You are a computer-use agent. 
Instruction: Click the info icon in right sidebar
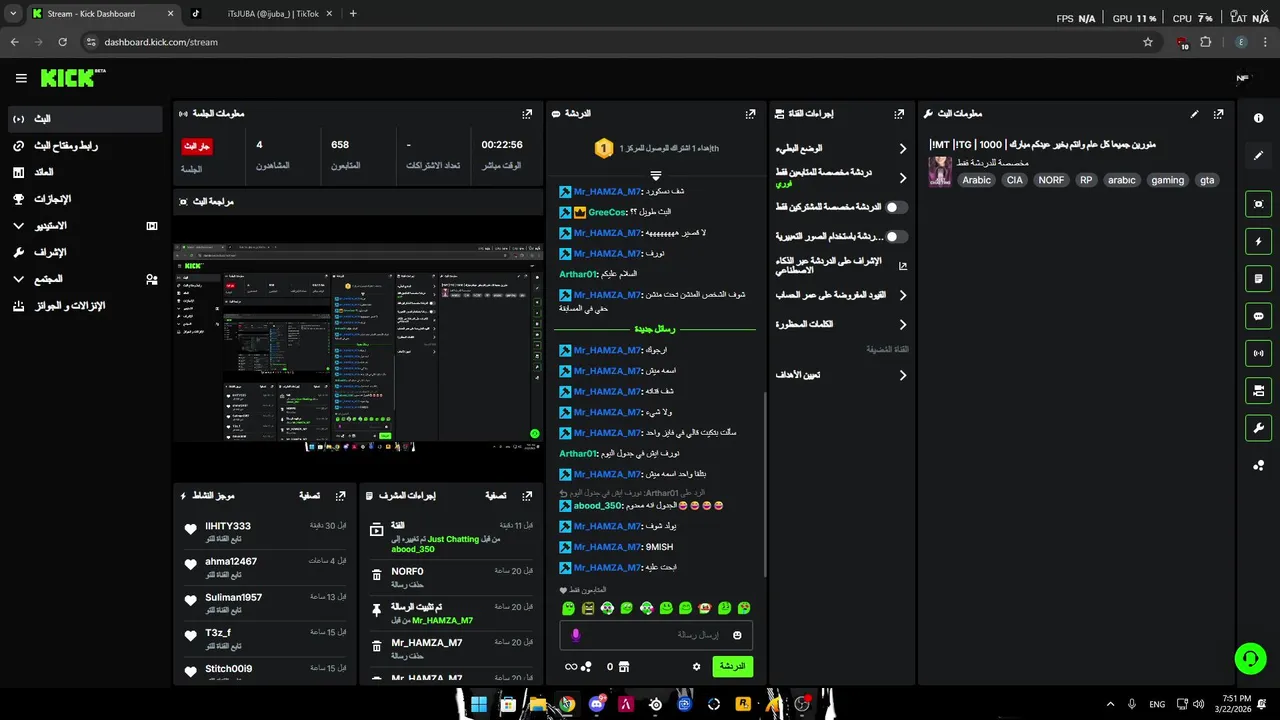1258,118
